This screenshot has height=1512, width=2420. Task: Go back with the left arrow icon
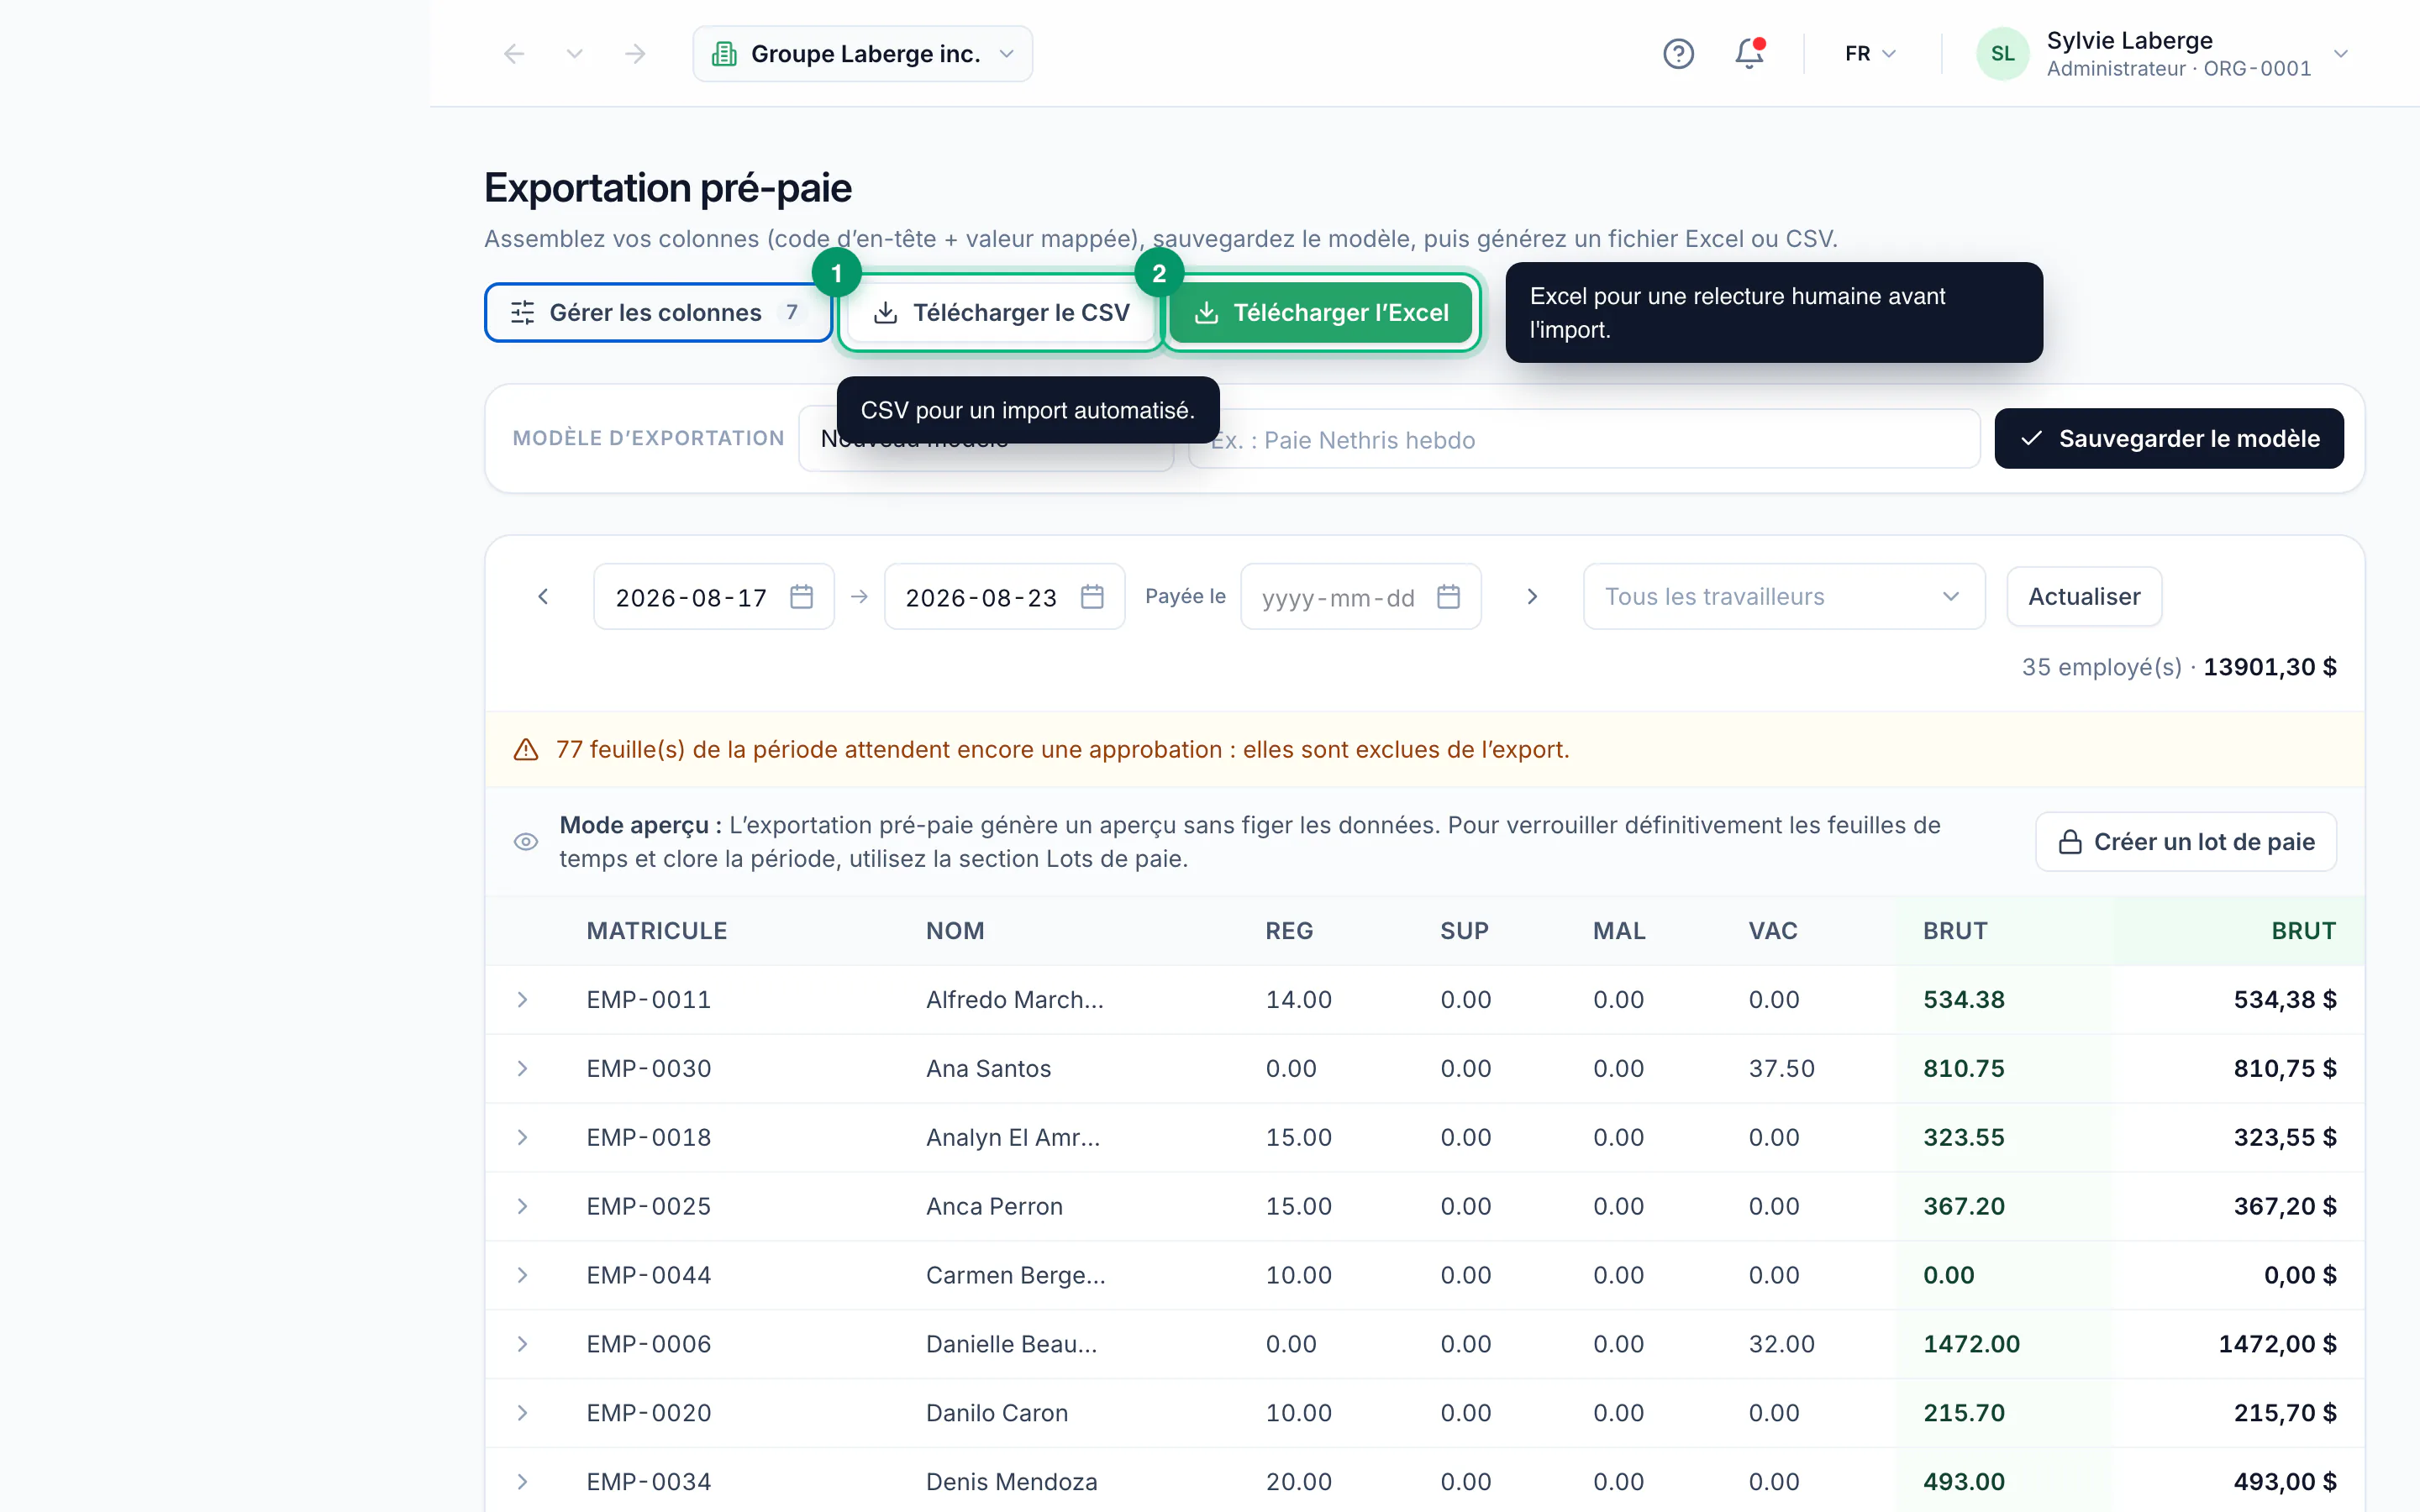click(x=514, y=54)
